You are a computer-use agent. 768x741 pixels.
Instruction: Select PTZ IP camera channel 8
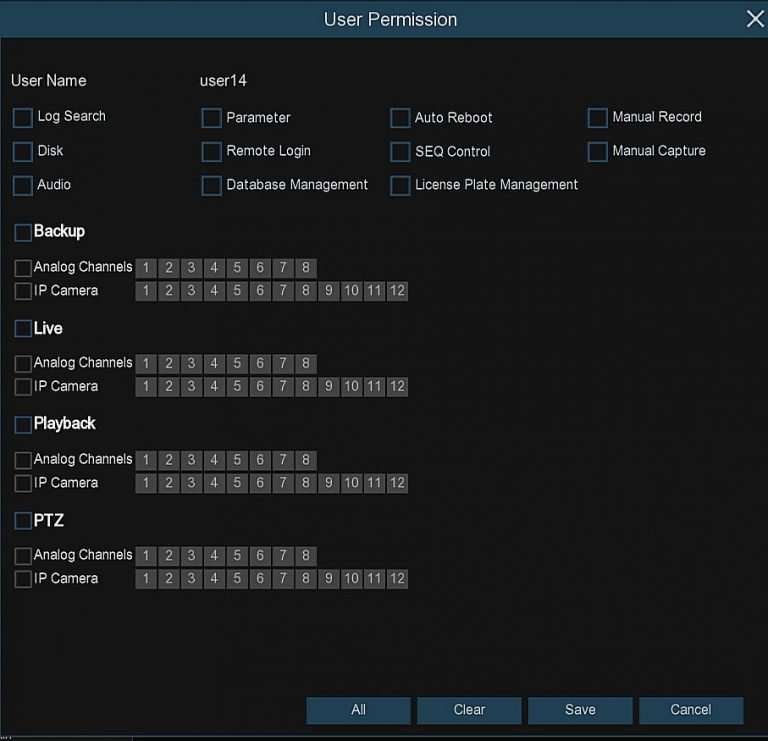tap(306, 578)
